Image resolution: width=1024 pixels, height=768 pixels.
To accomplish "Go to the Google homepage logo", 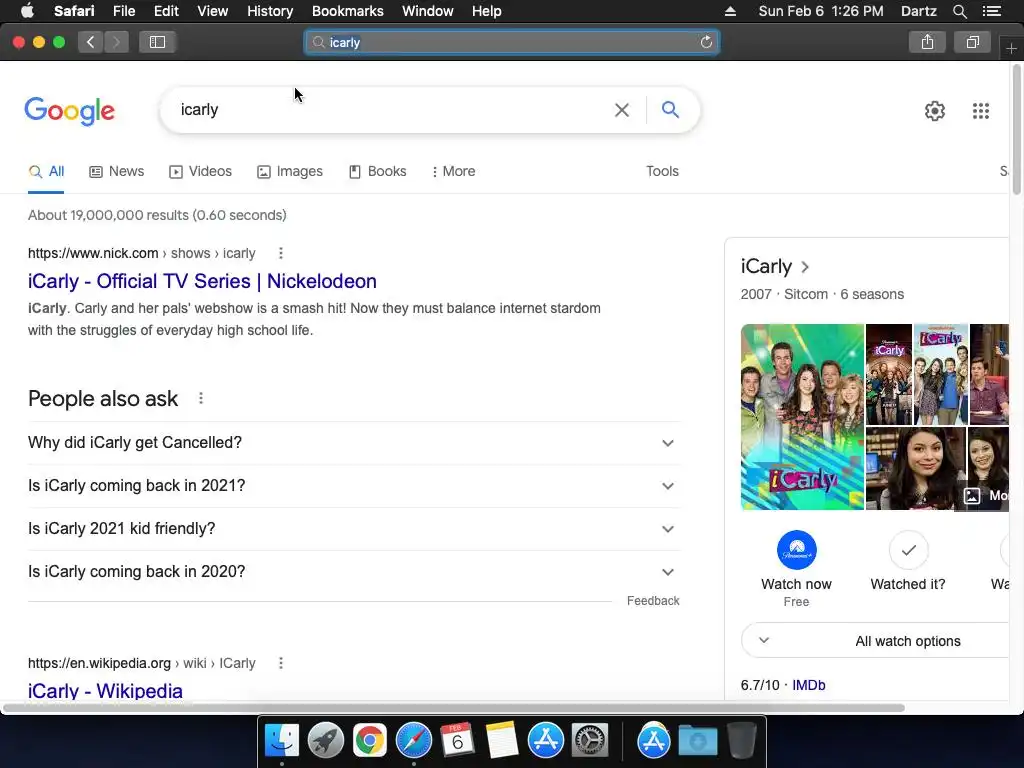I will (x=69, y=111).
